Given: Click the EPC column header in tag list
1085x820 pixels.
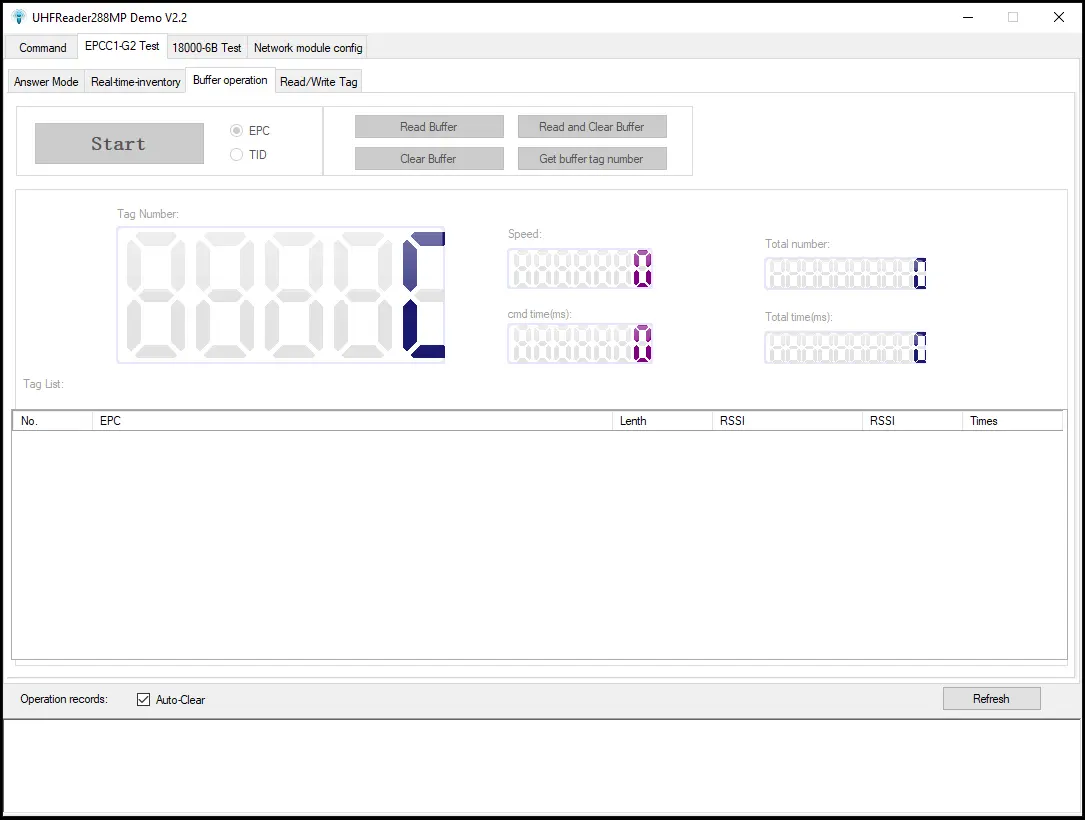Looking at the screenshot, I should pos(350,421).
